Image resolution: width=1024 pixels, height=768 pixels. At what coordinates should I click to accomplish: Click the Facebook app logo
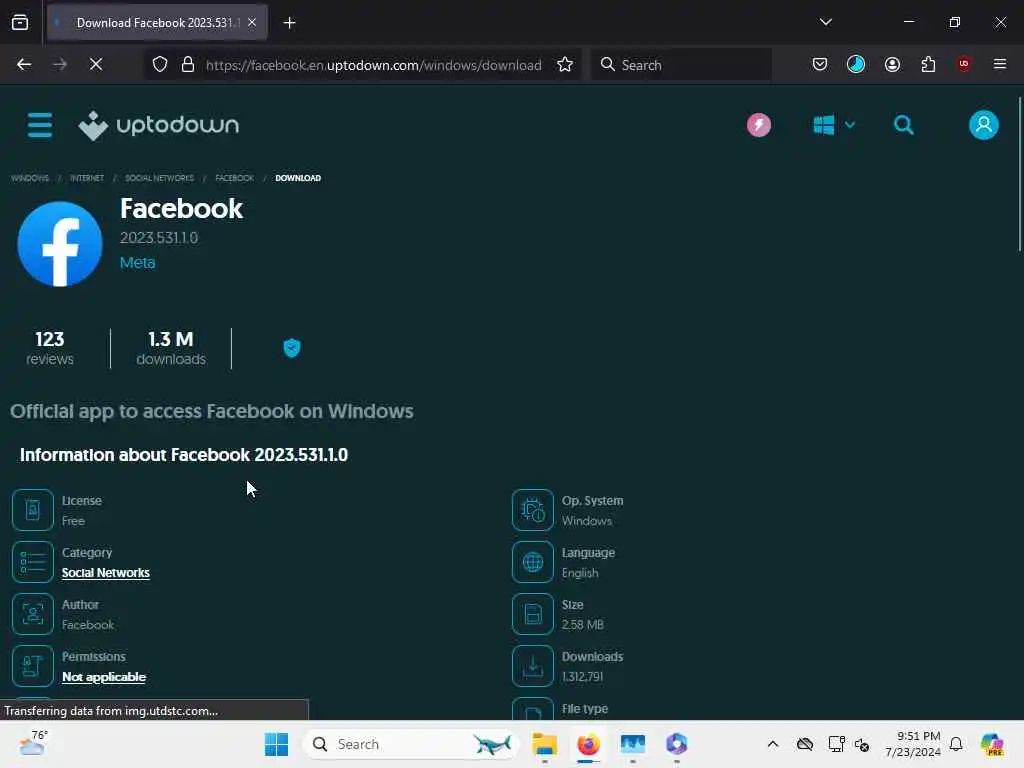(x=60, y=244)
